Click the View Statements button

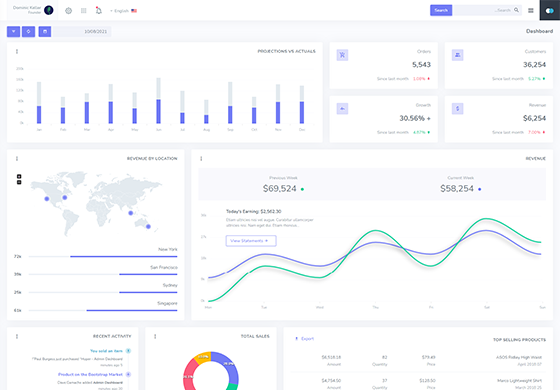(x=251, y=241)
